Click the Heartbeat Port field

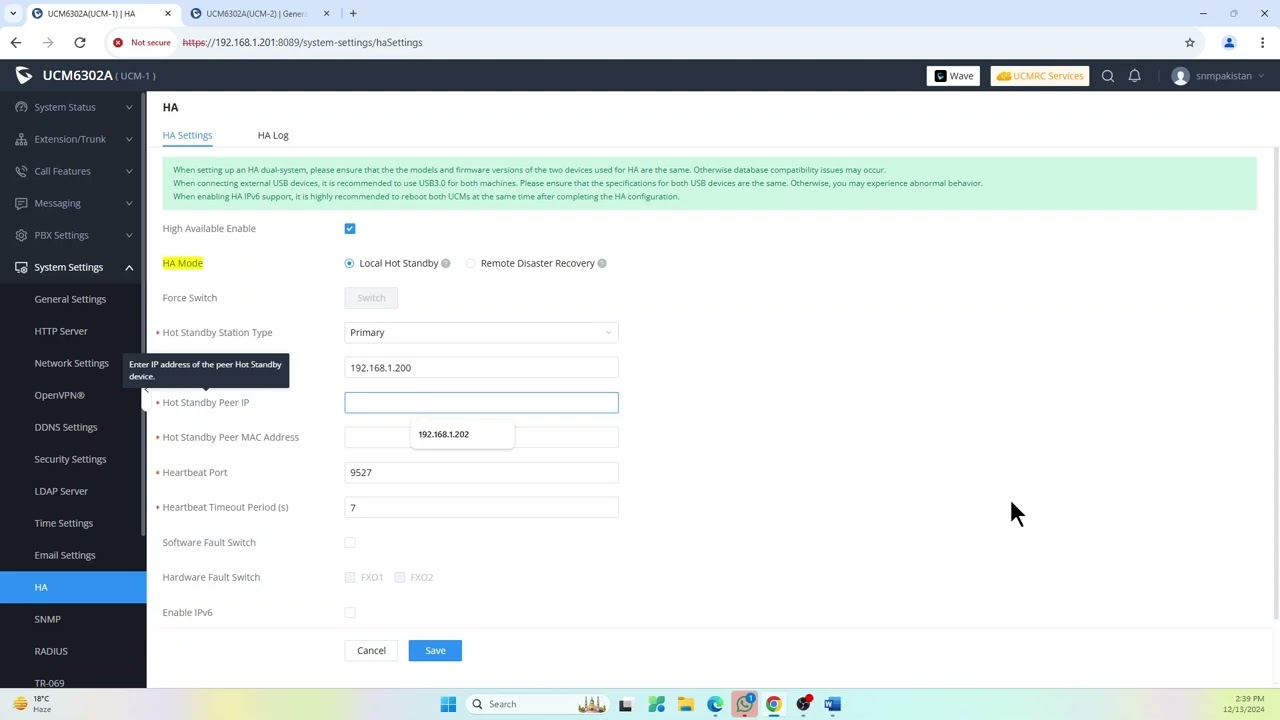[x=481, y=472]
